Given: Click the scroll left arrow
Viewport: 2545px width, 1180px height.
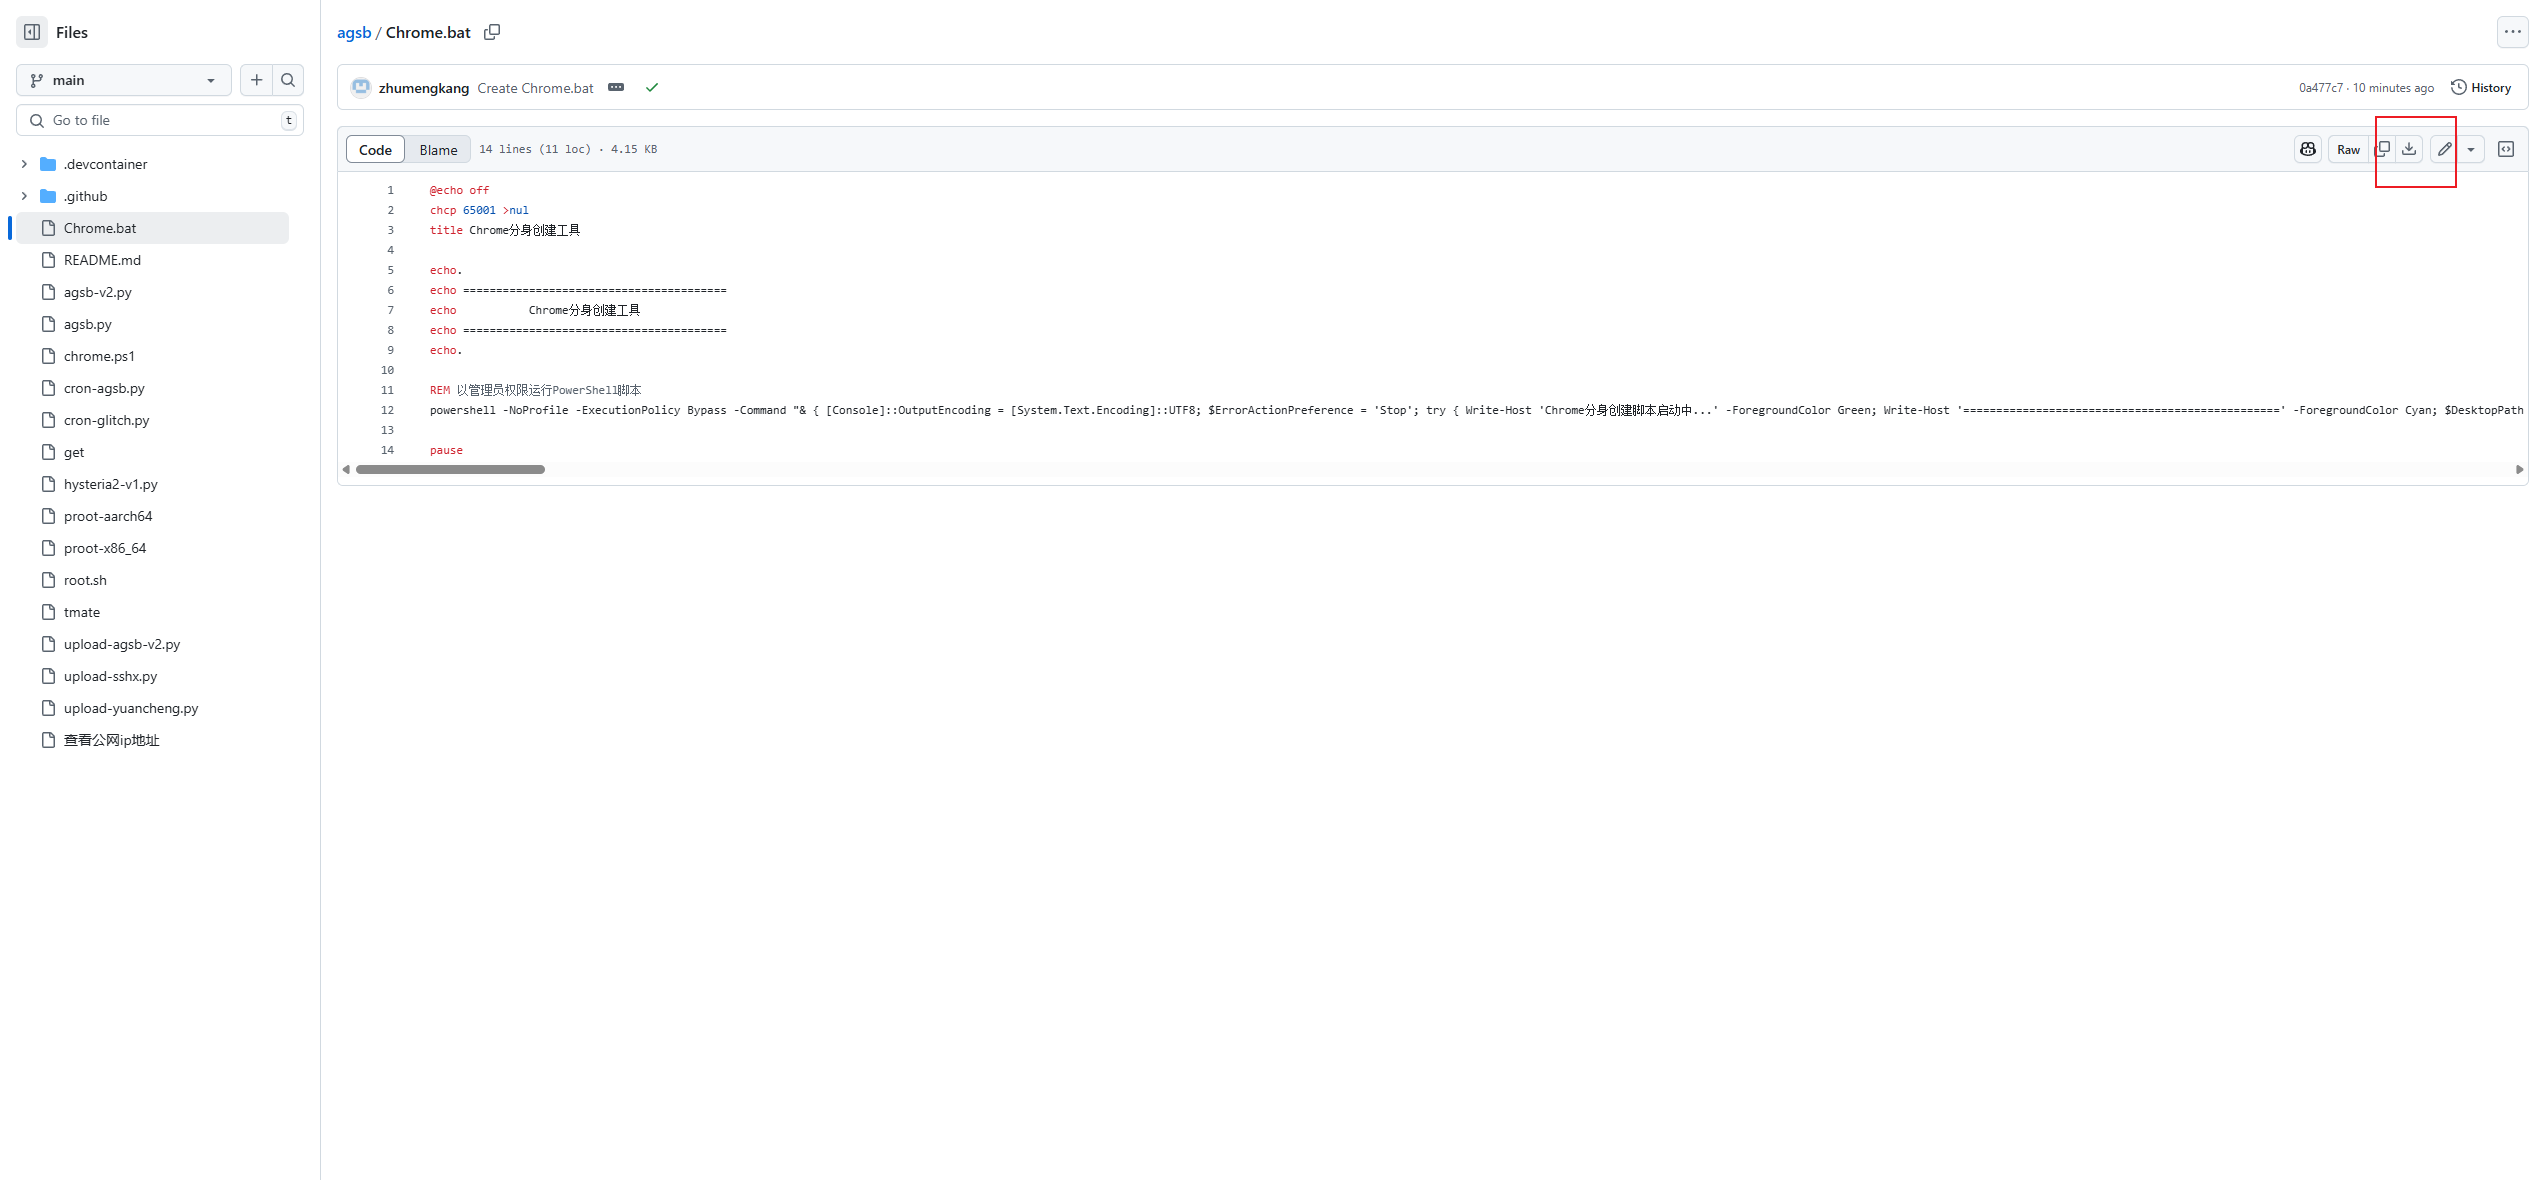Looking at the screenshot, I should (x=346, y=469).
